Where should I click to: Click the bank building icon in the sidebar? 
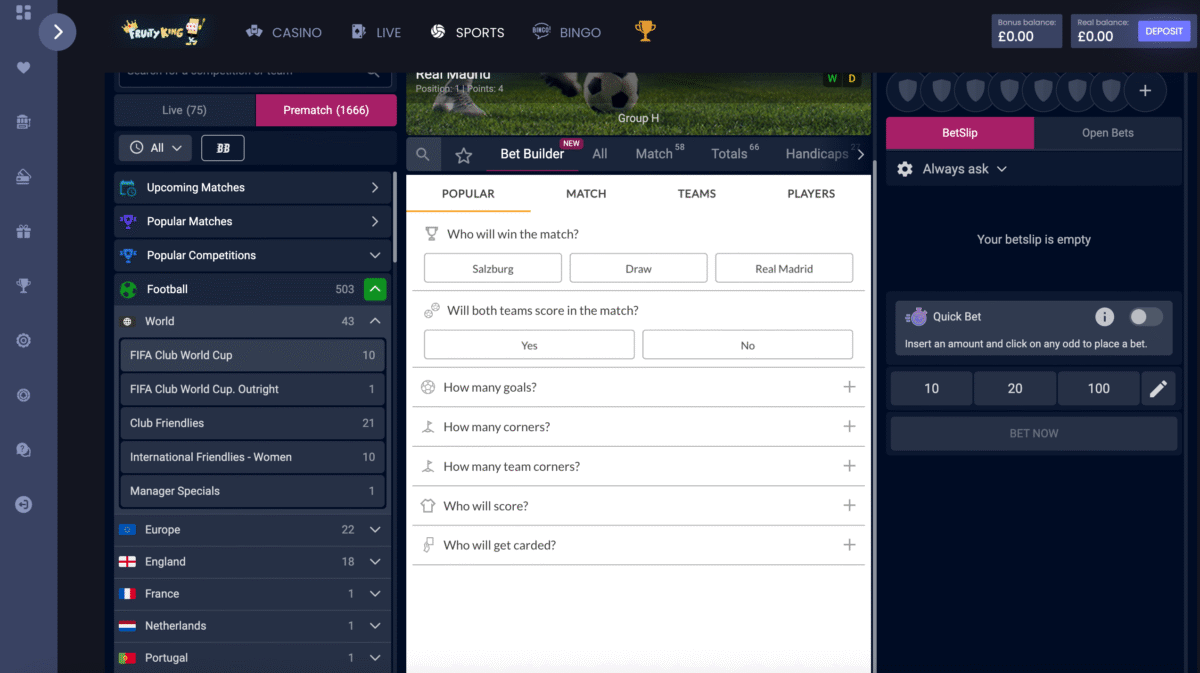coord(24,122)
